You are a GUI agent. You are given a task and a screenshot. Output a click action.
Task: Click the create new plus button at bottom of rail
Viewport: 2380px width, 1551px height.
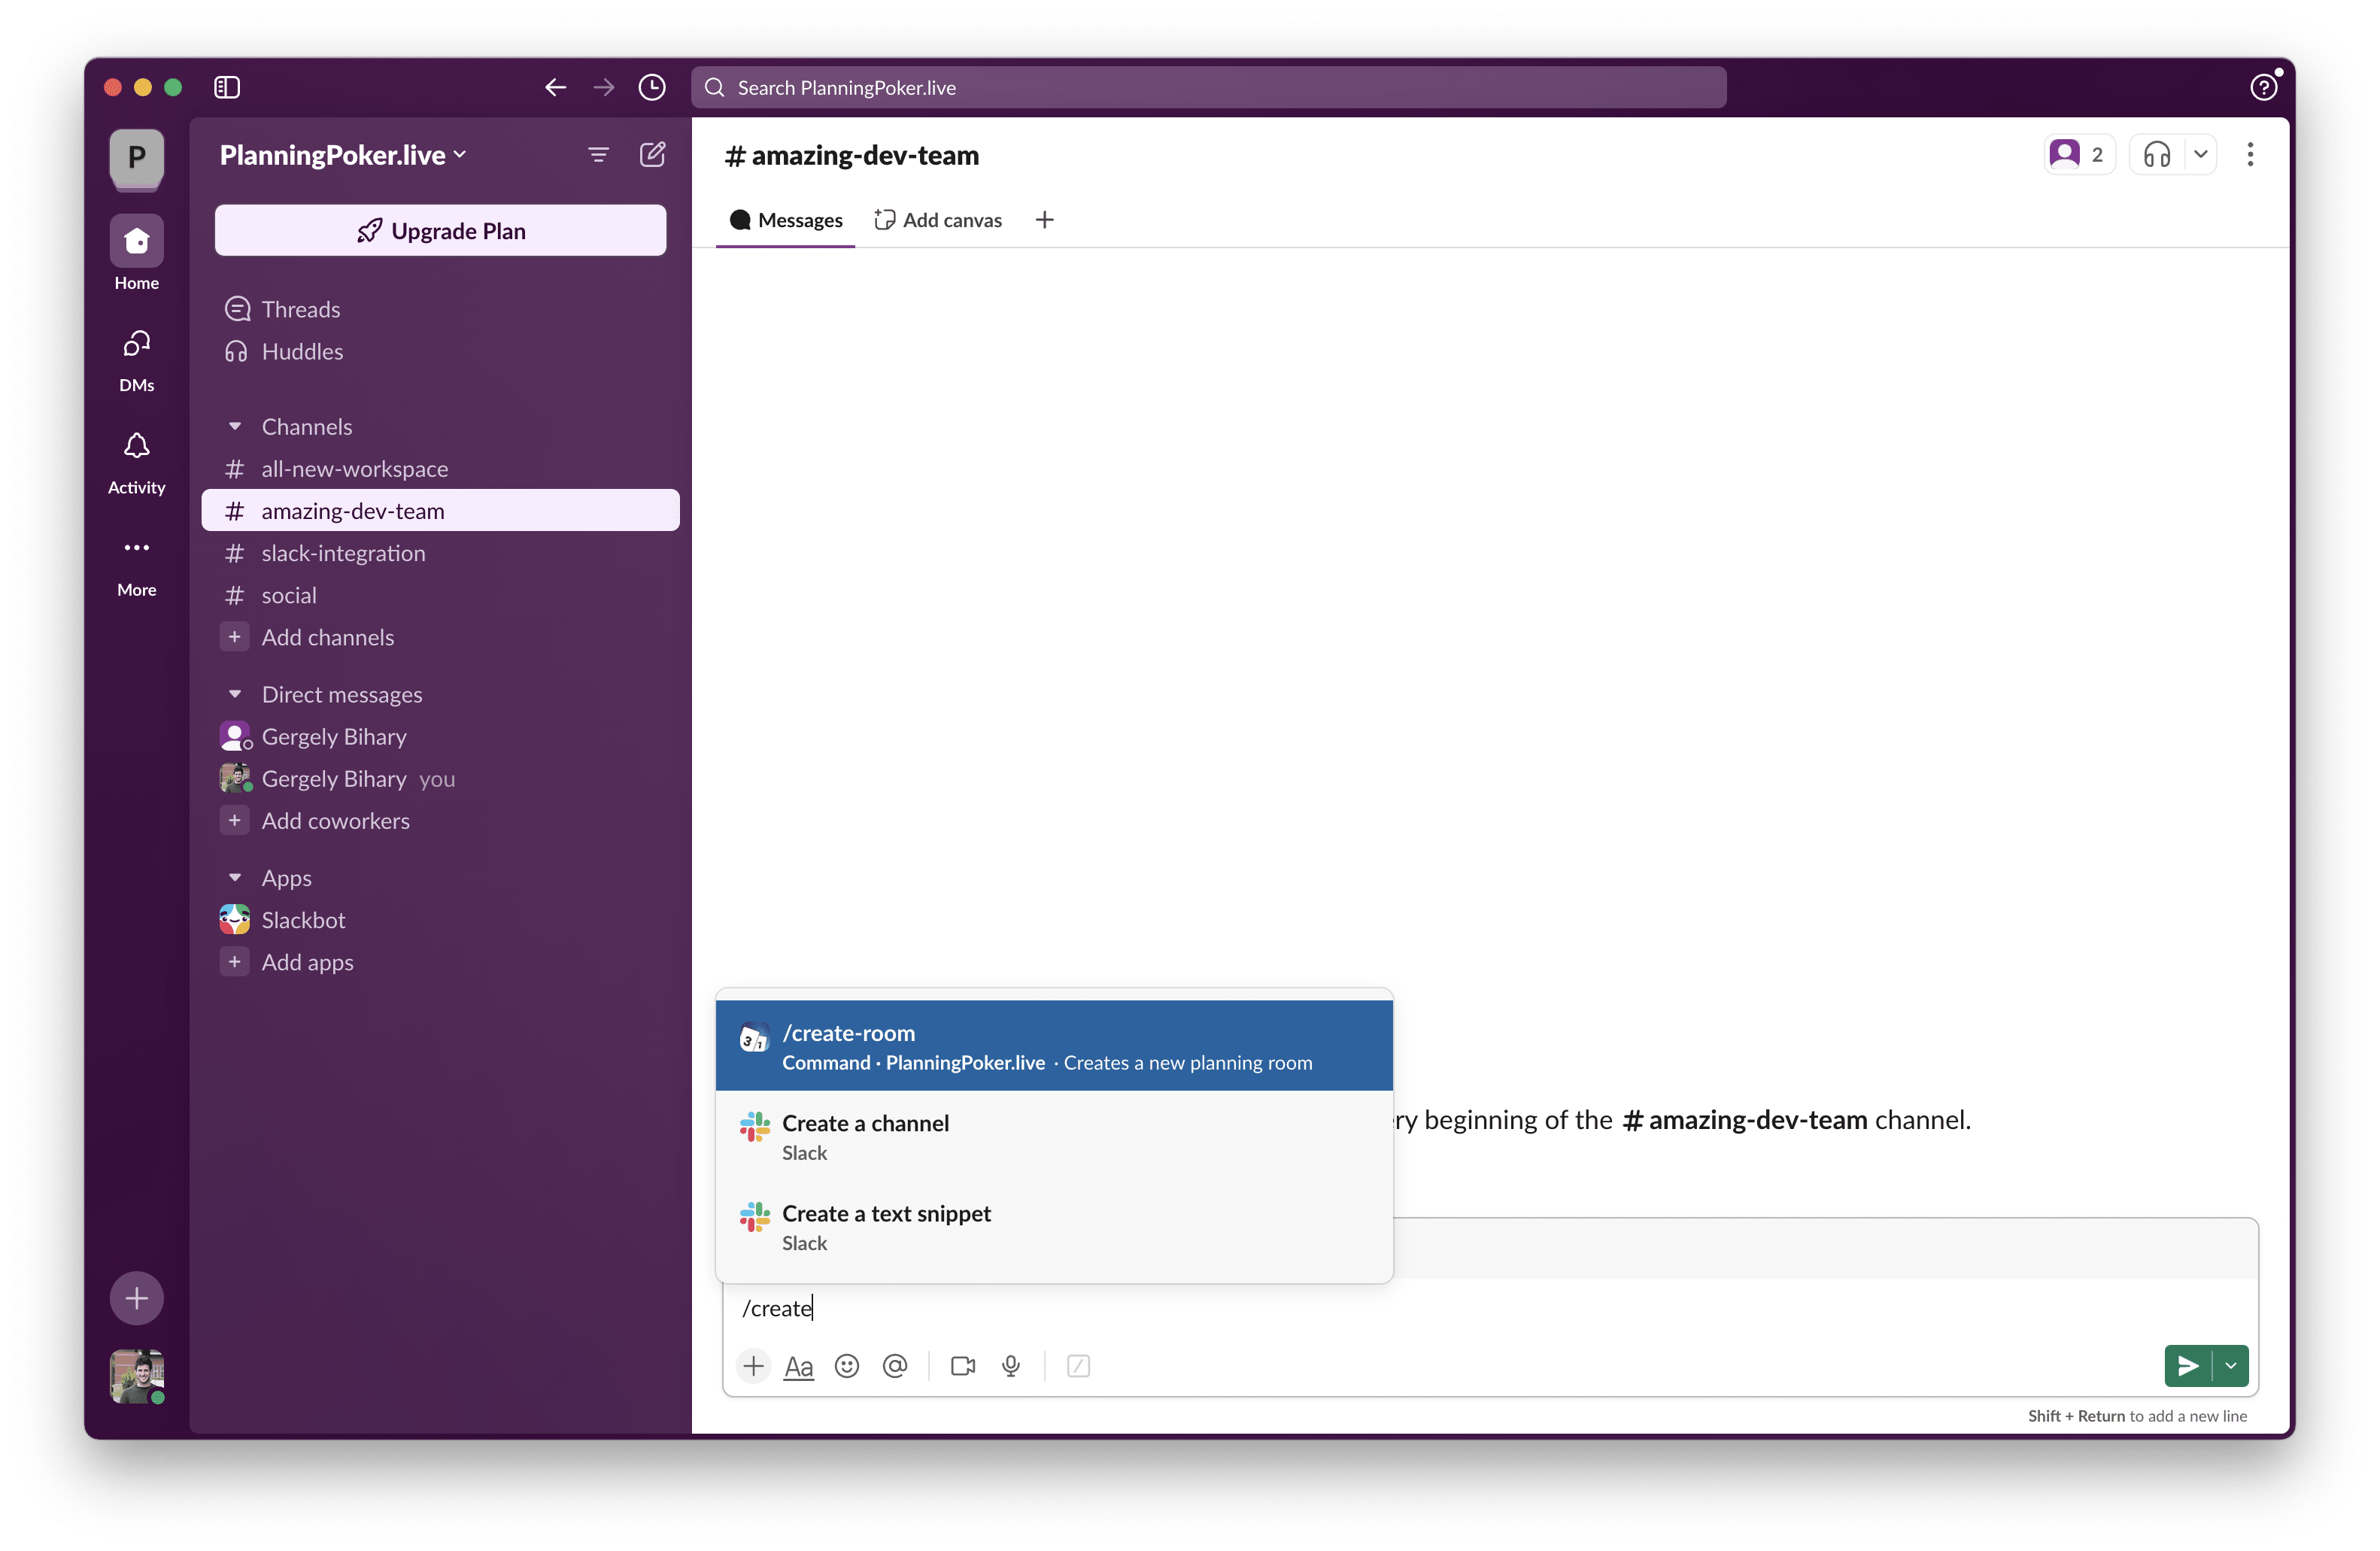137,1298
